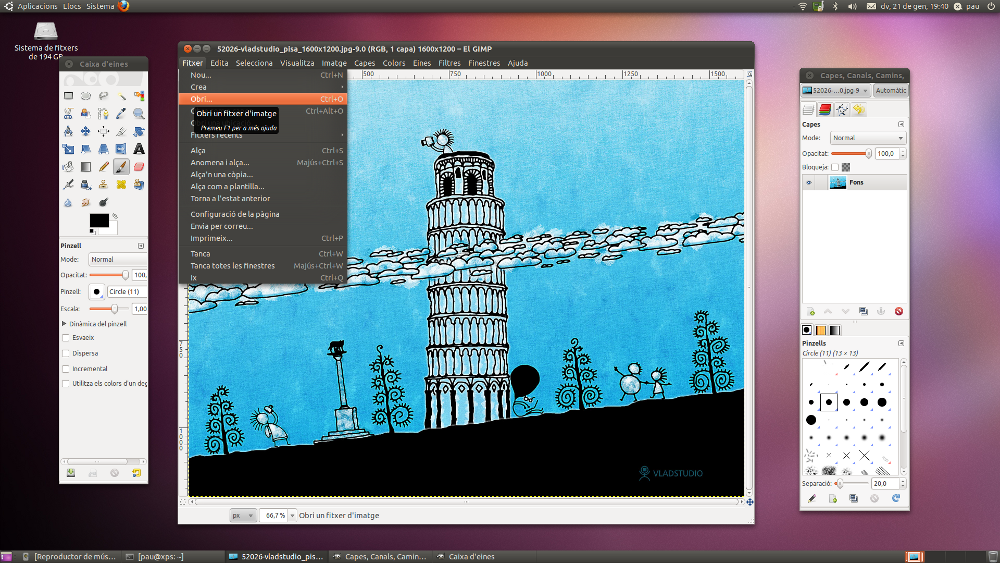The width and height of the screenshot is (1000, 563).
Task: Click the Escala slider in tool options
Action: [109, 309]
